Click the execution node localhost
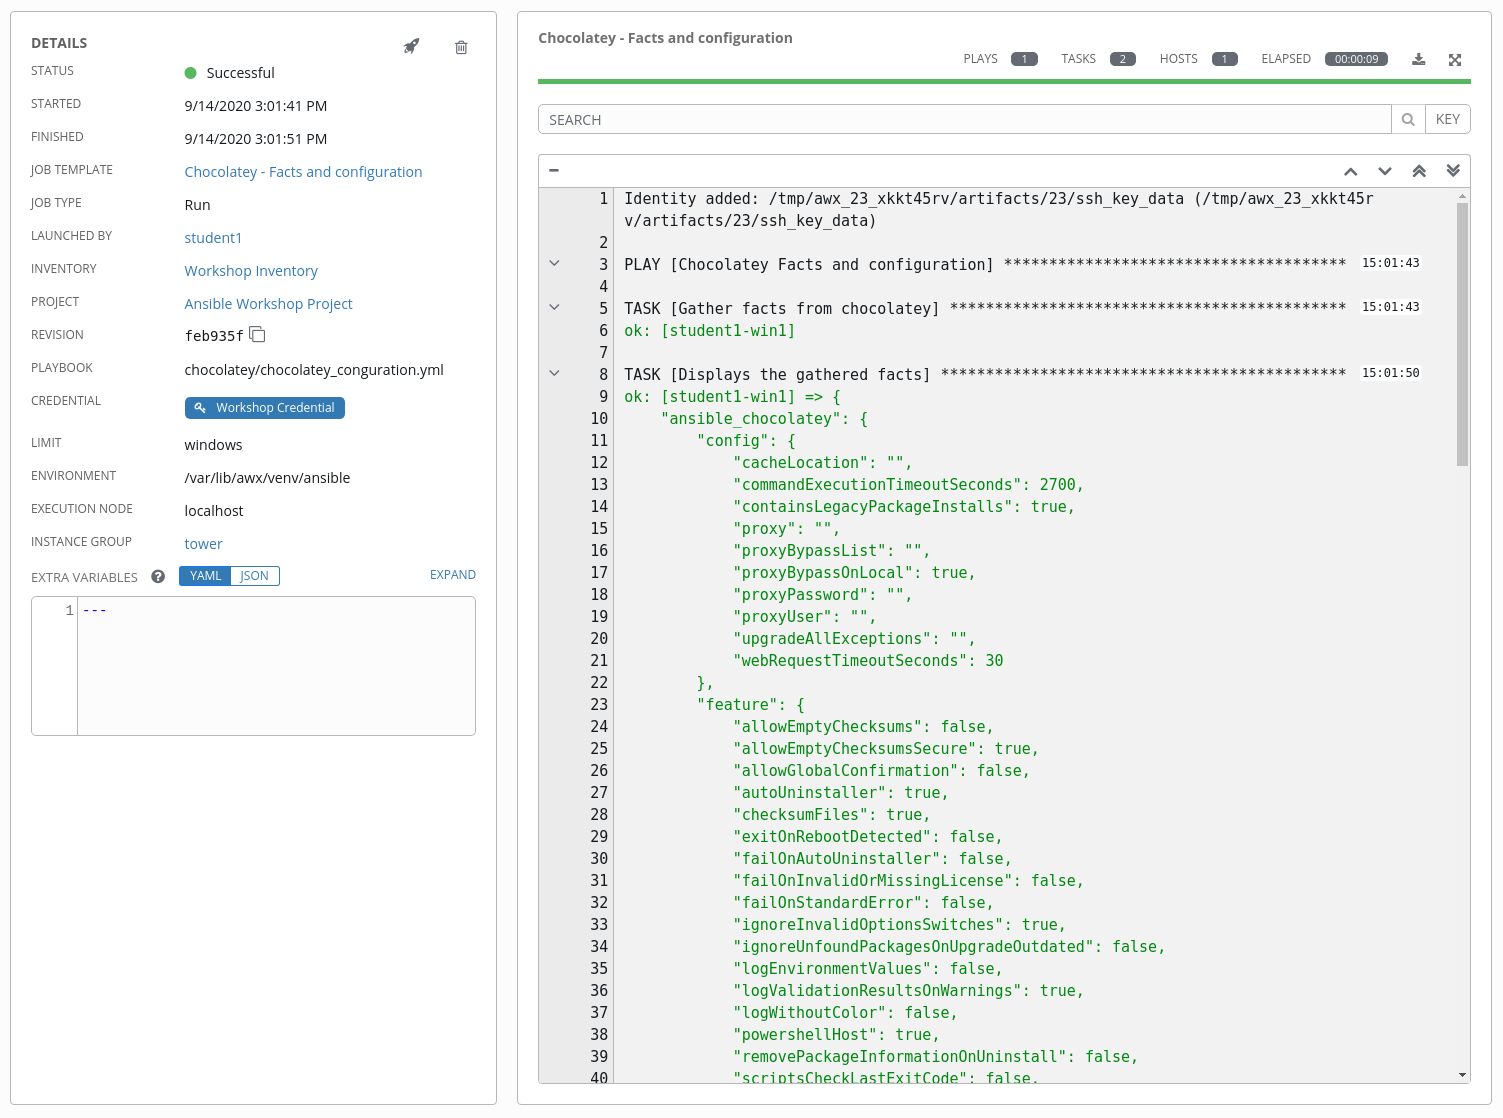 (x=214, y=511)
